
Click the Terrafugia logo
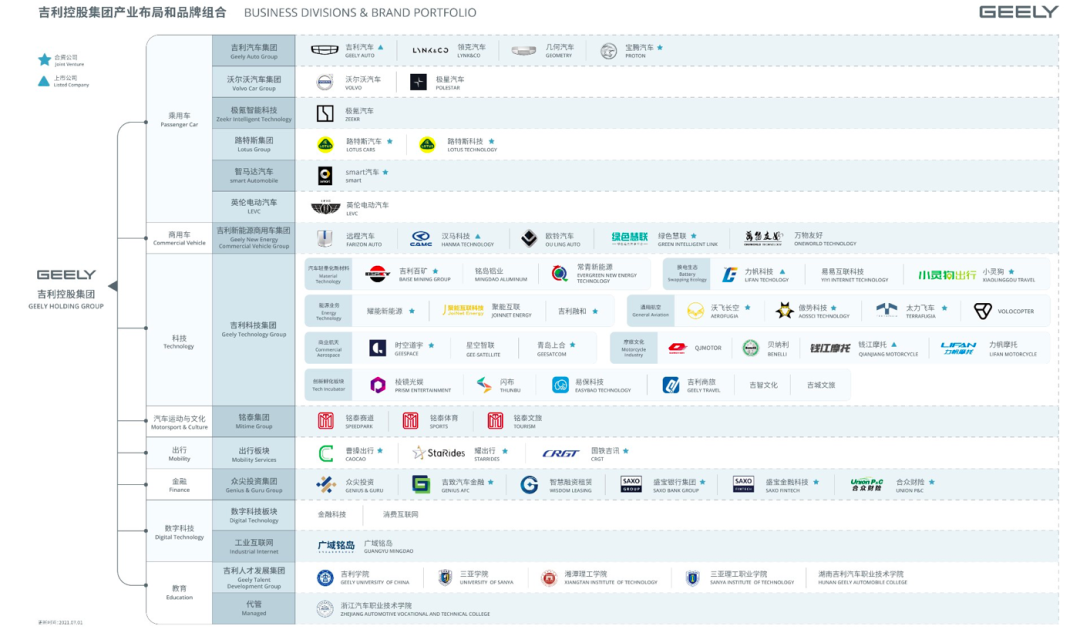point(886,310)
